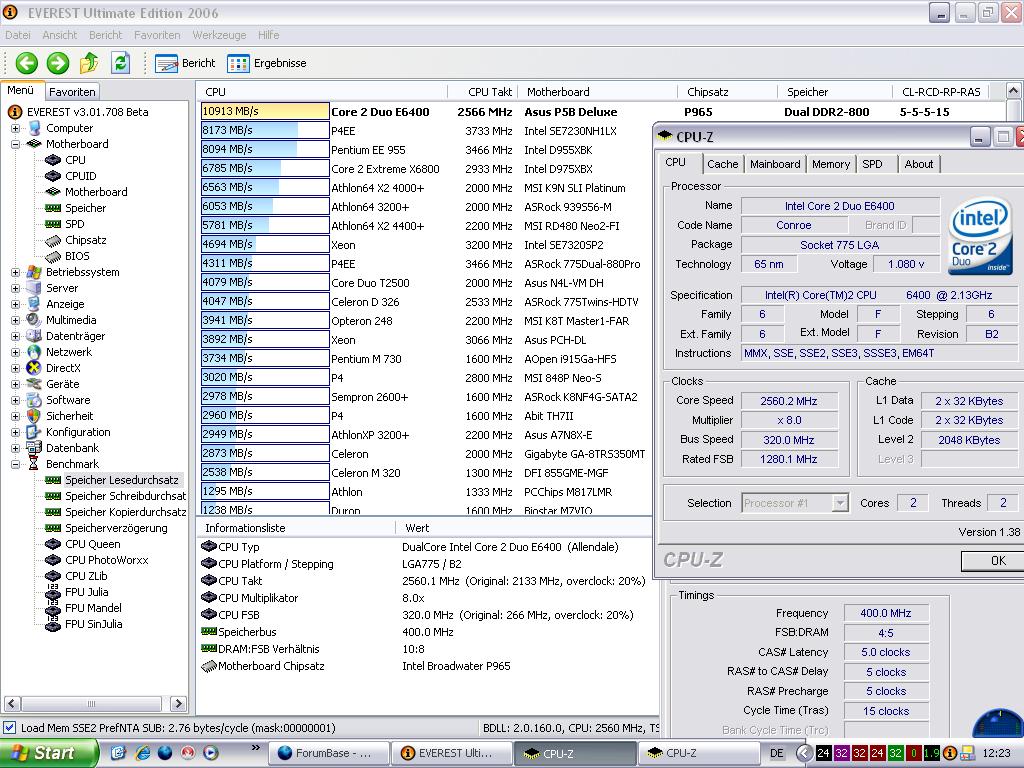Select the DirectX item in the tree
This screenshot has height=768, width=1024.
63,368
